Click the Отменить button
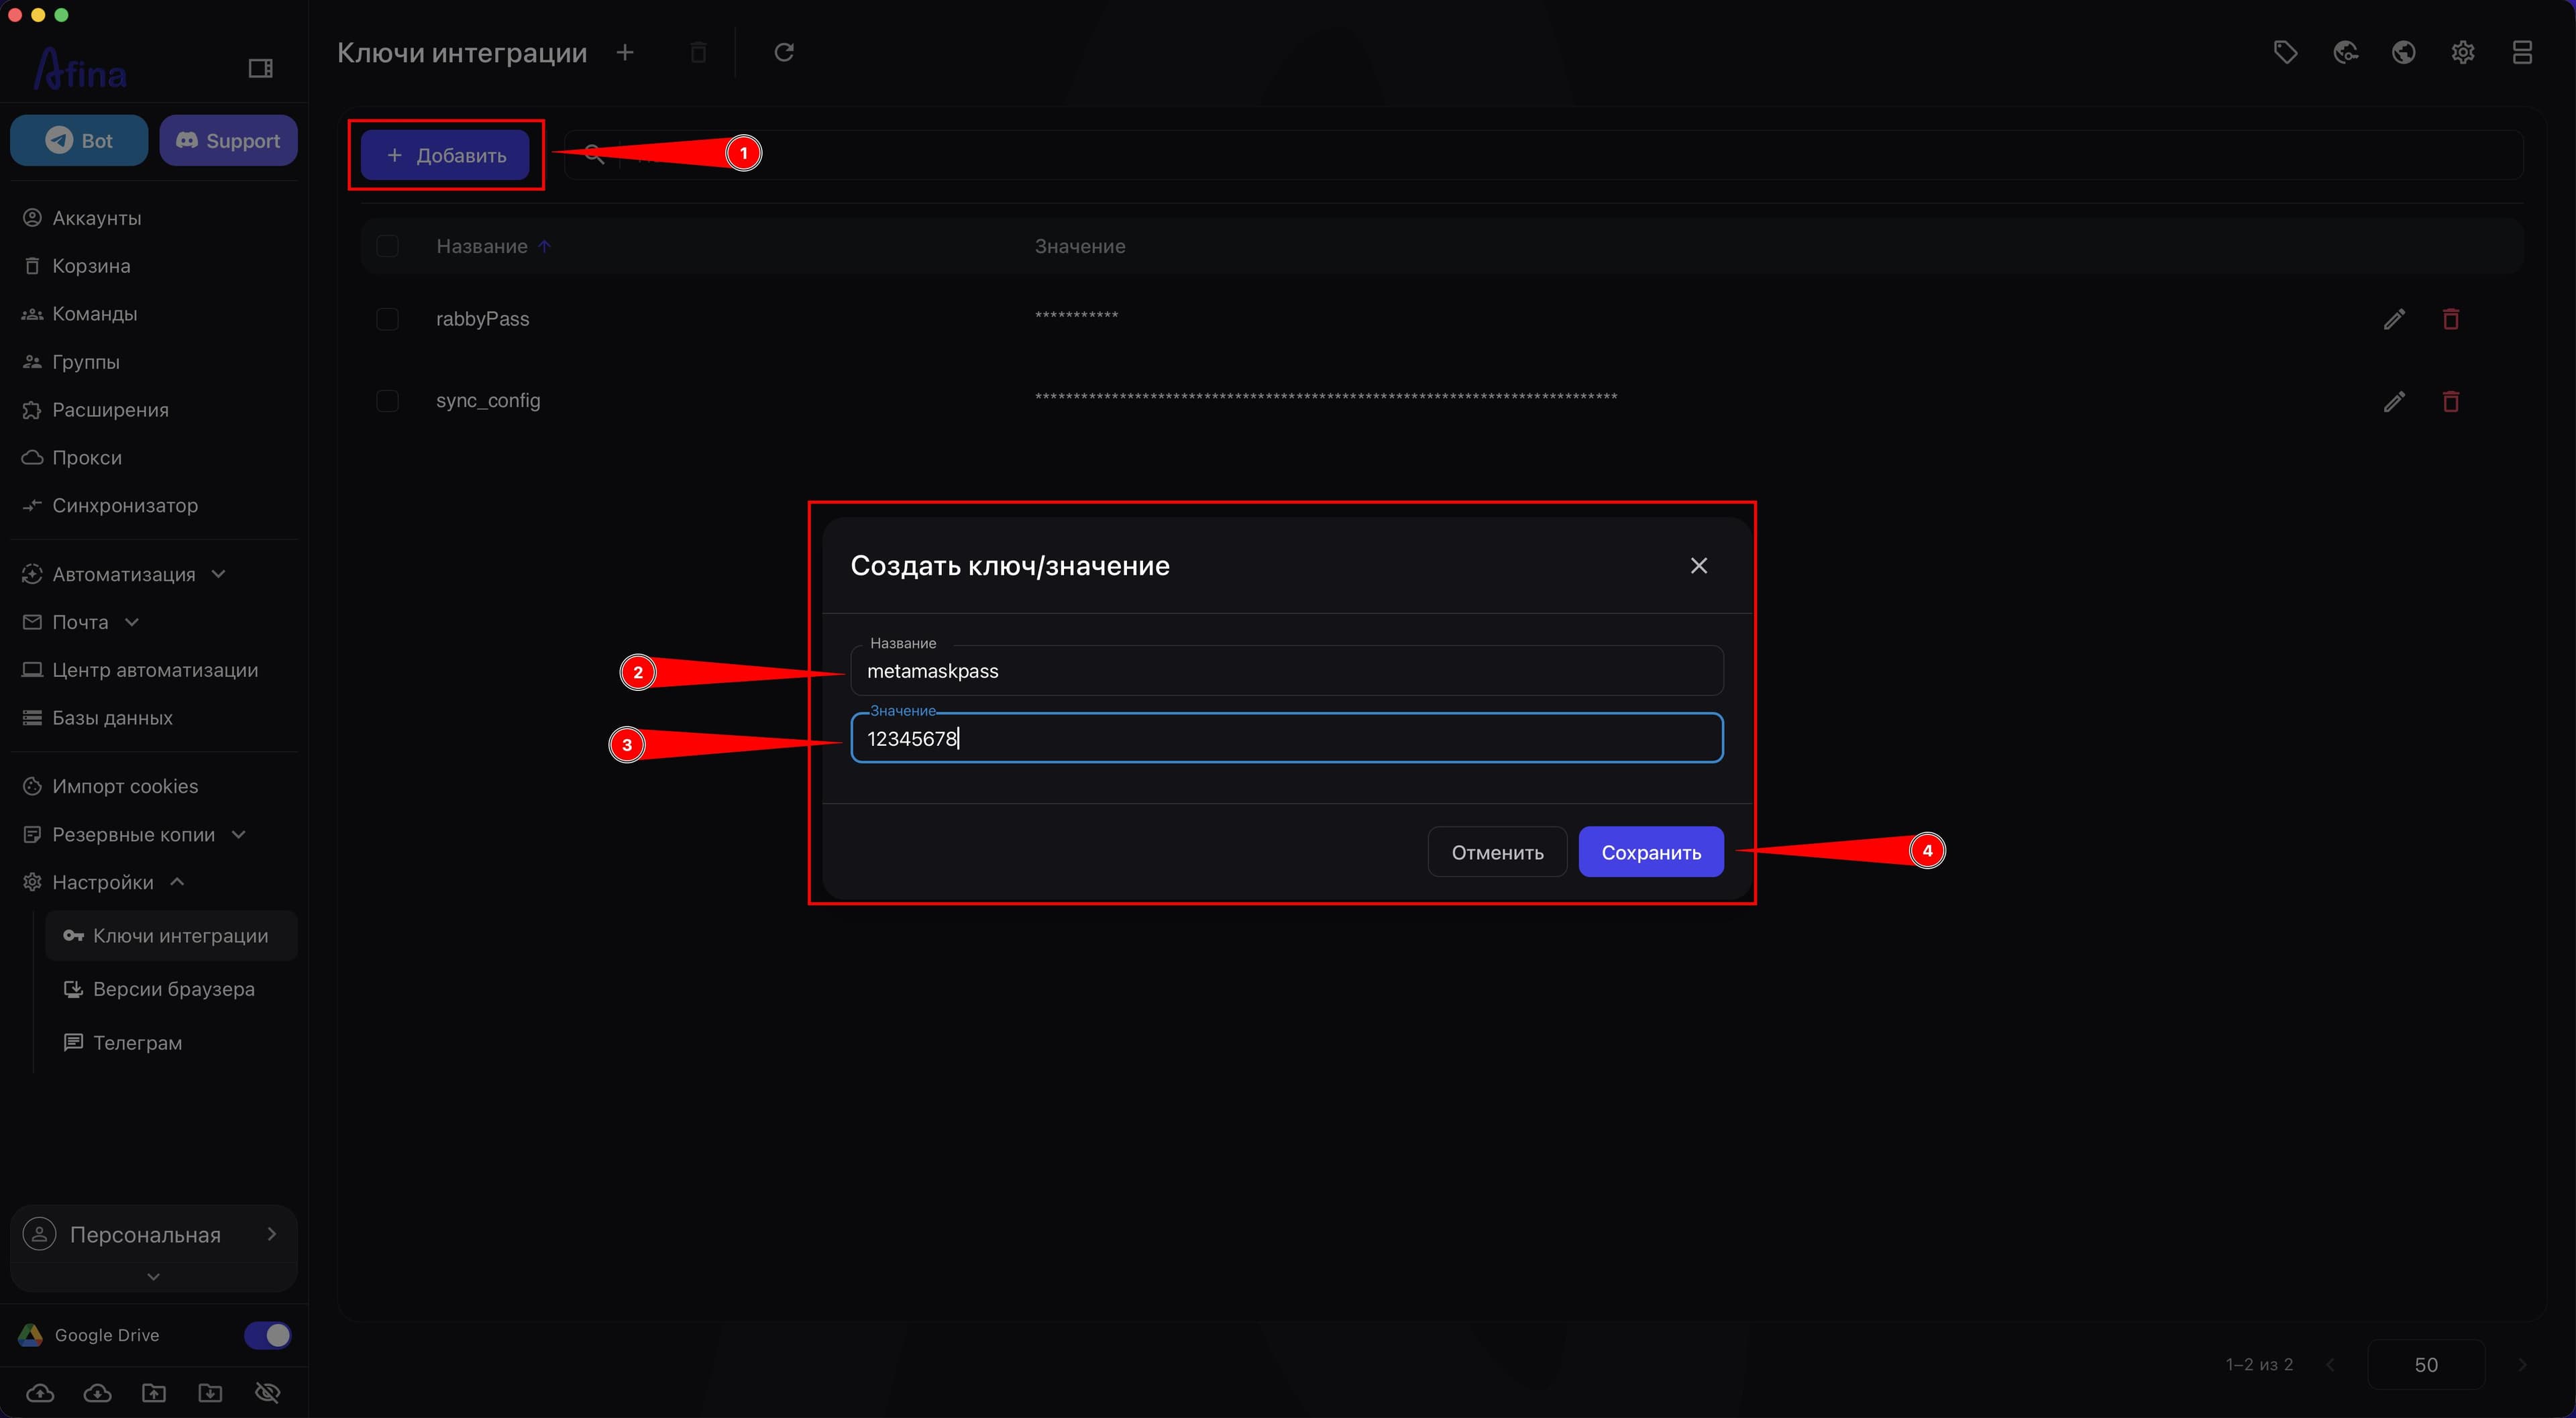Viewport: 2576px width, 1418px height. pos(1497,852)
